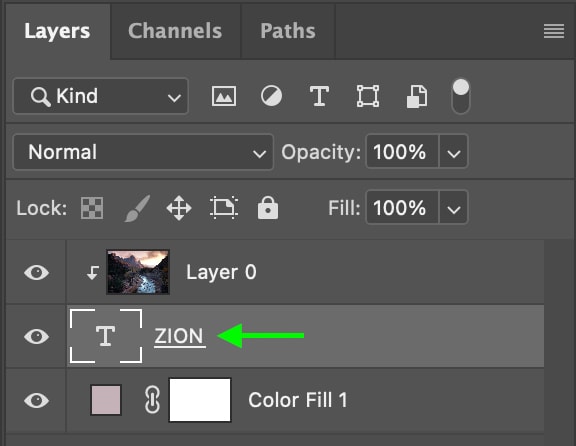Open the Kind filter type dropdown

101,96
